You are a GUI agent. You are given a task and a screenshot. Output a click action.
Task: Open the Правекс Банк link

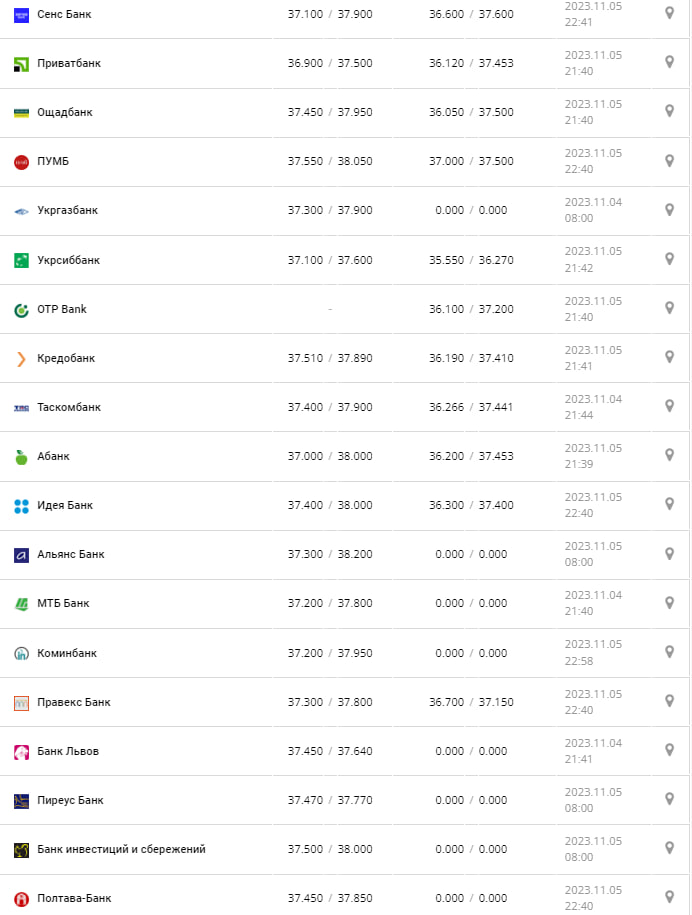(x=74, y=702)
